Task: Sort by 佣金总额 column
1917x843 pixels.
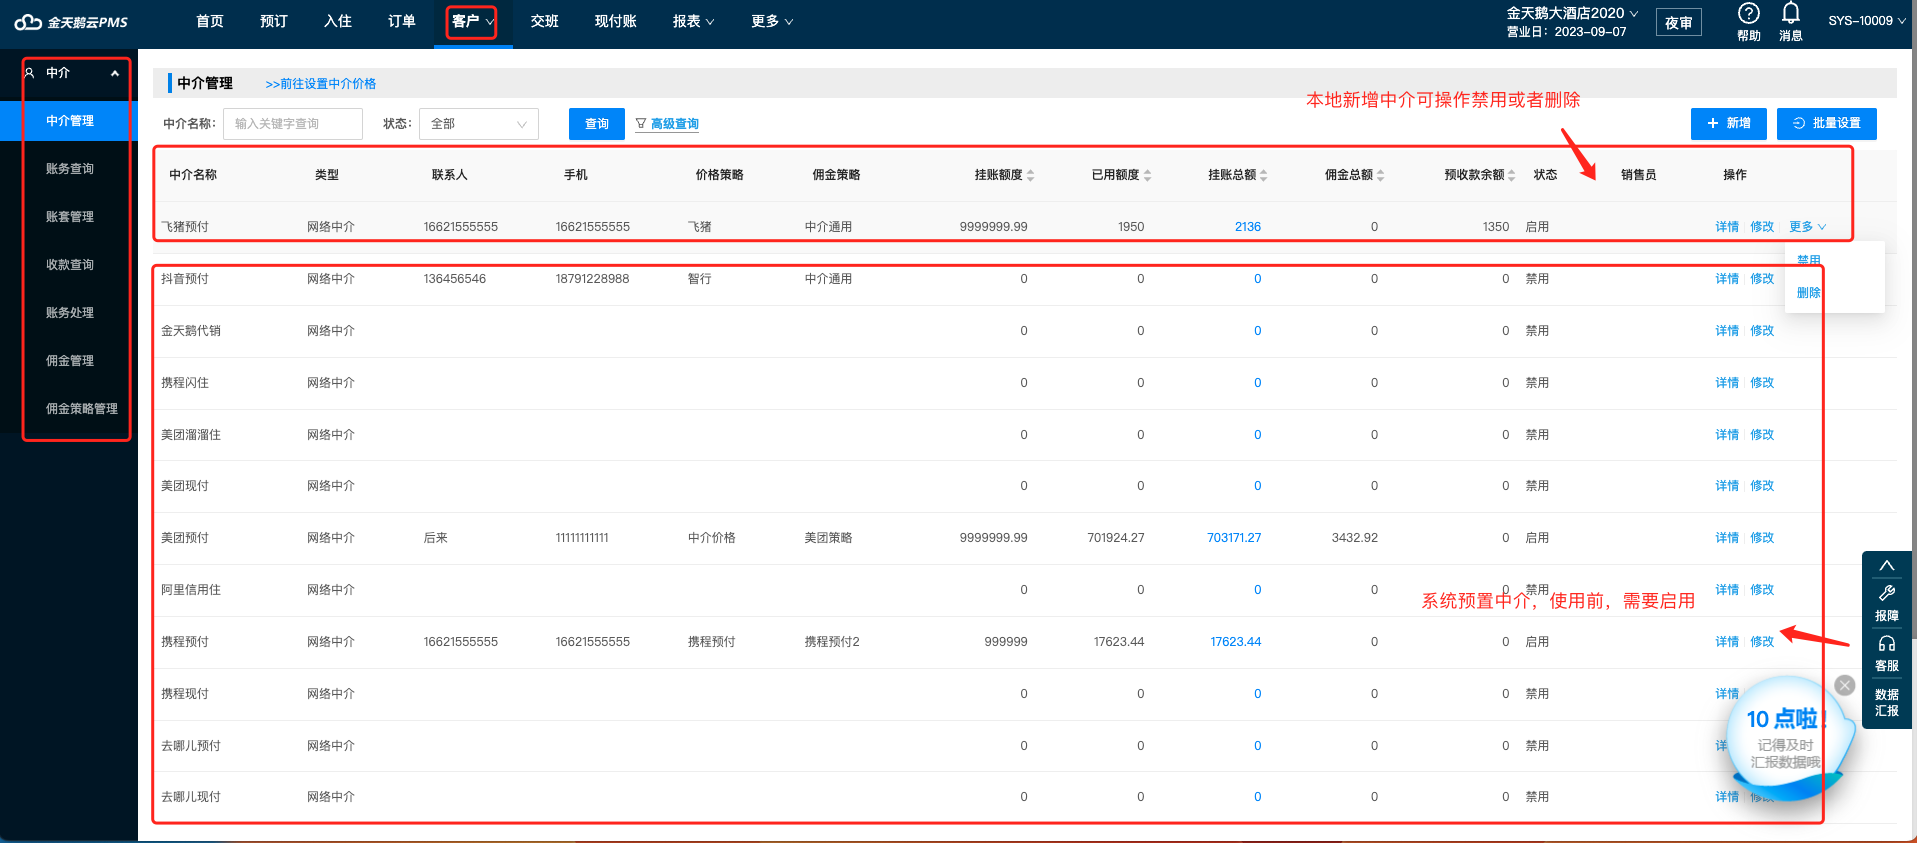Action: coord(1380,175)
